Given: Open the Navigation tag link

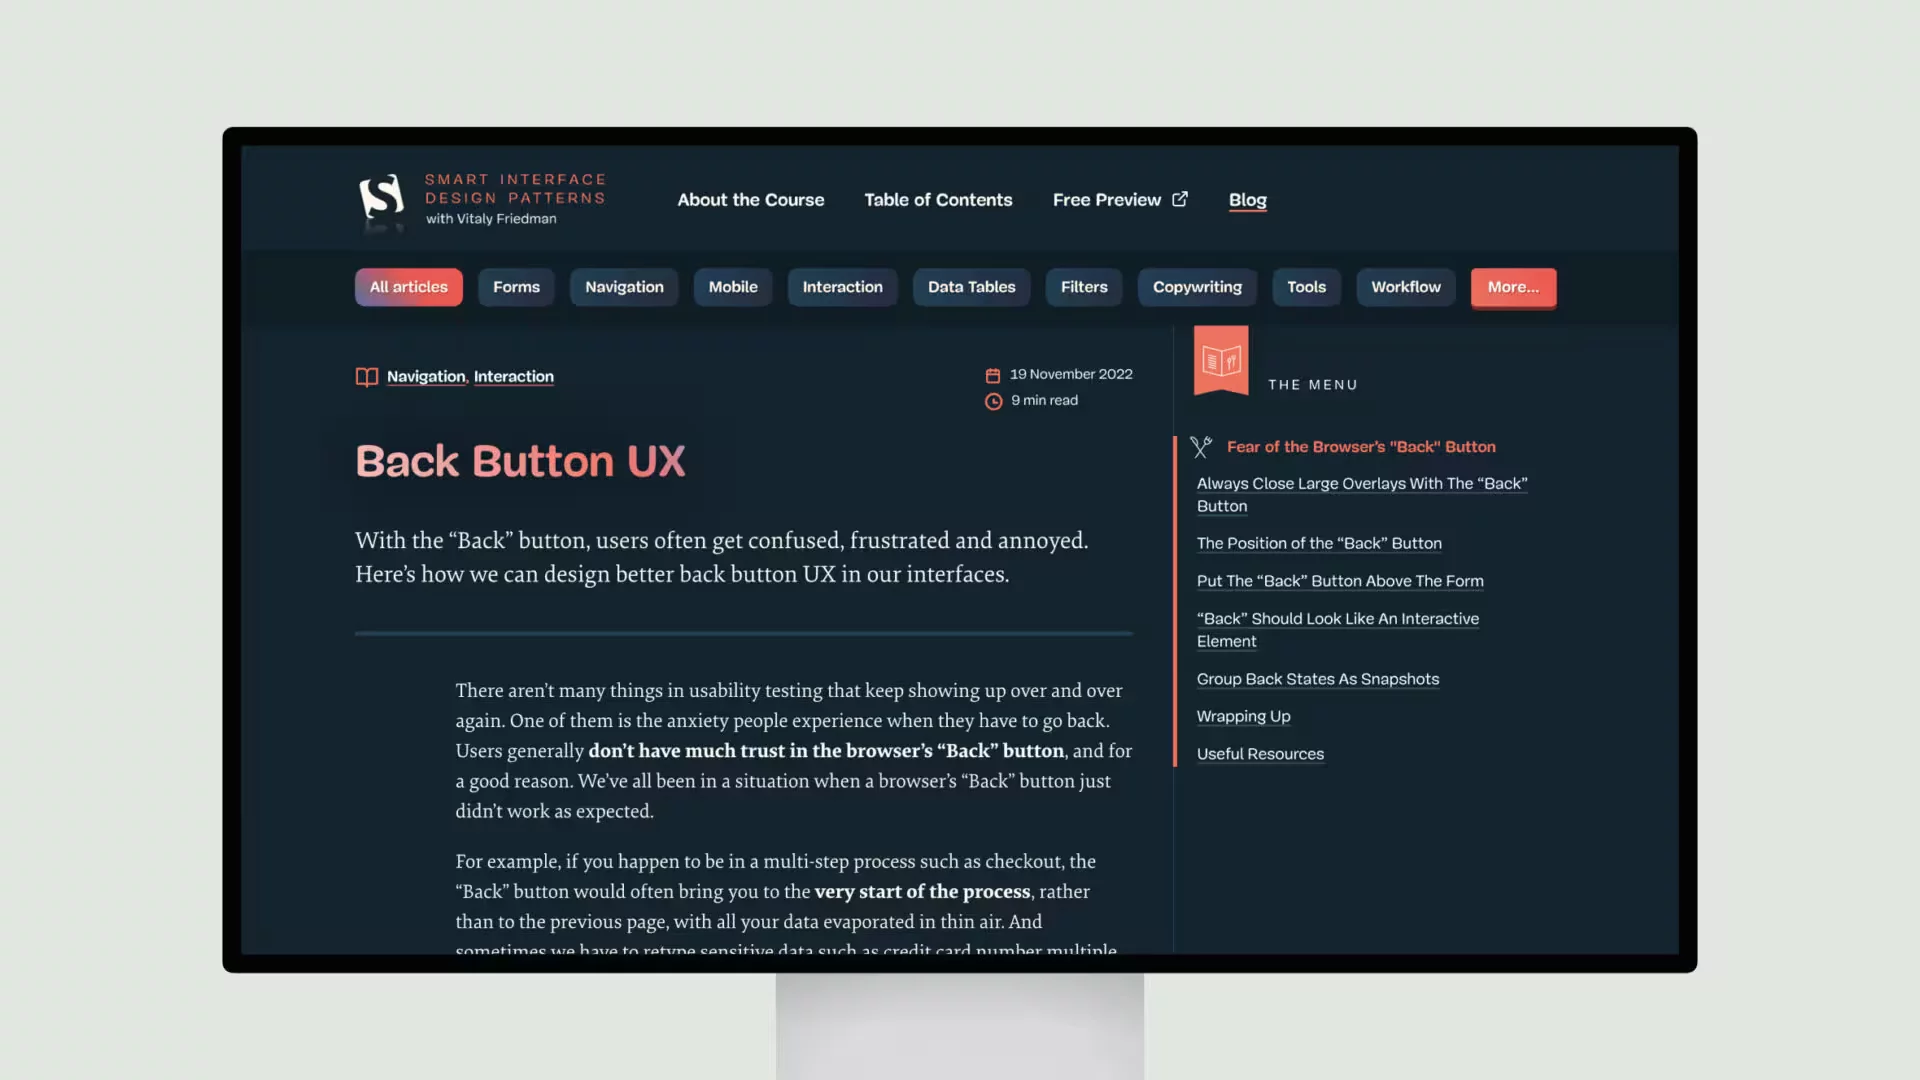Looking at the screenshot, I should (x=426, y=375).
